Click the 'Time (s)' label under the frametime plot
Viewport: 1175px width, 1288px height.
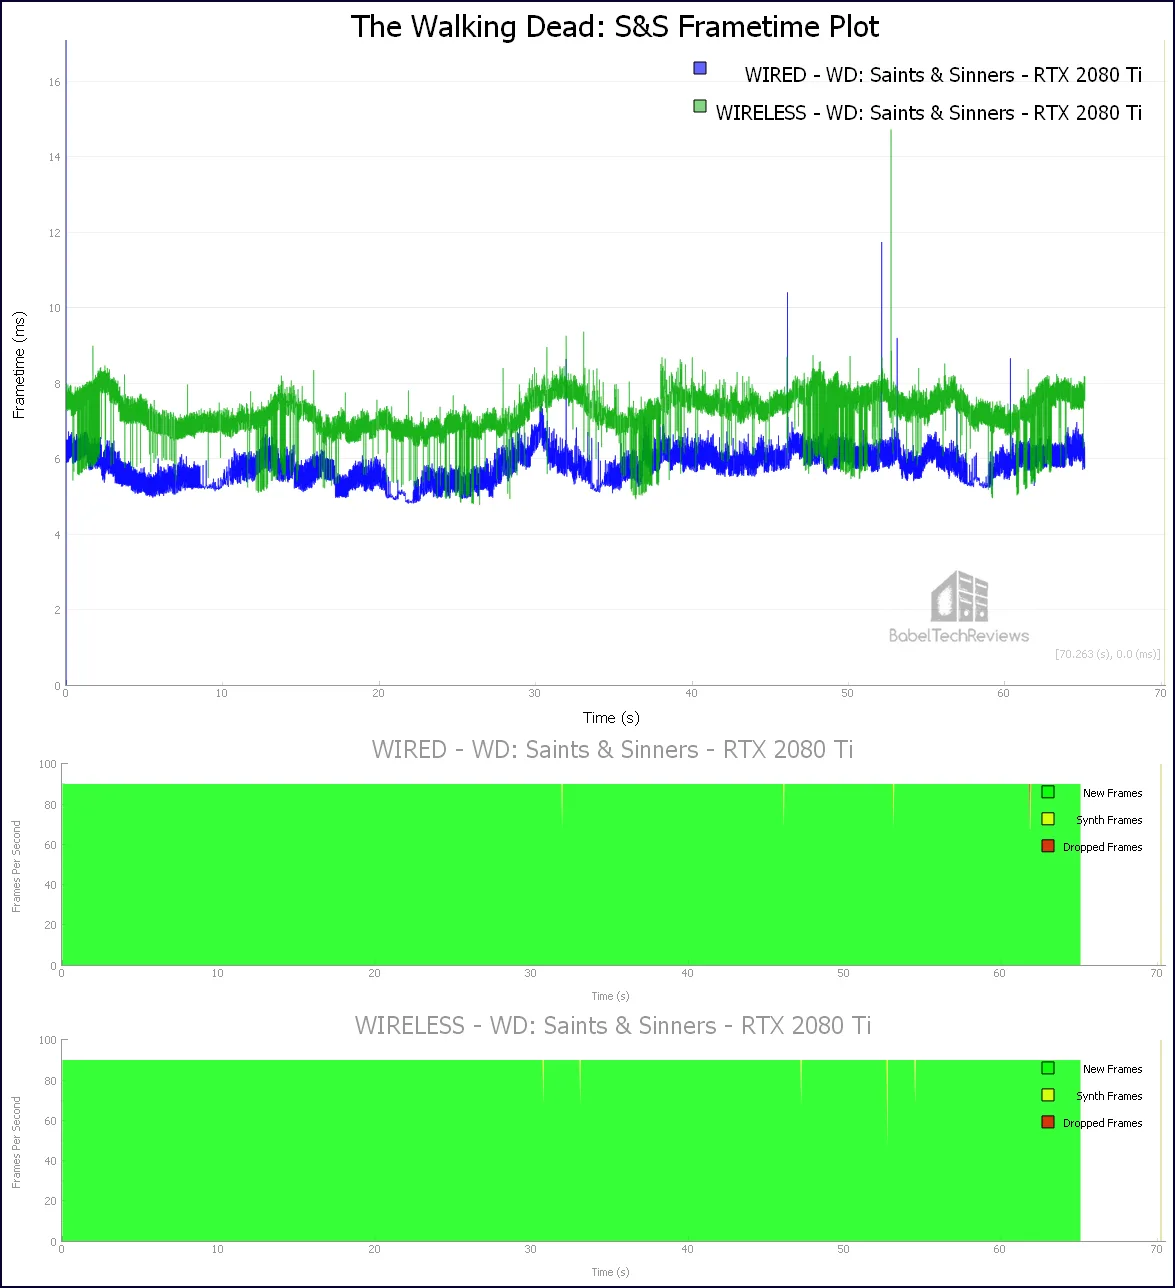611,717
